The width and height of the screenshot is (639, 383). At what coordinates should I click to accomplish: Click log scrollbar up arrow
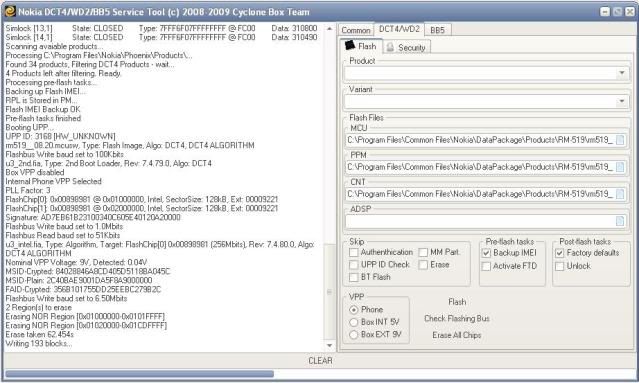(x=329, y=28)
